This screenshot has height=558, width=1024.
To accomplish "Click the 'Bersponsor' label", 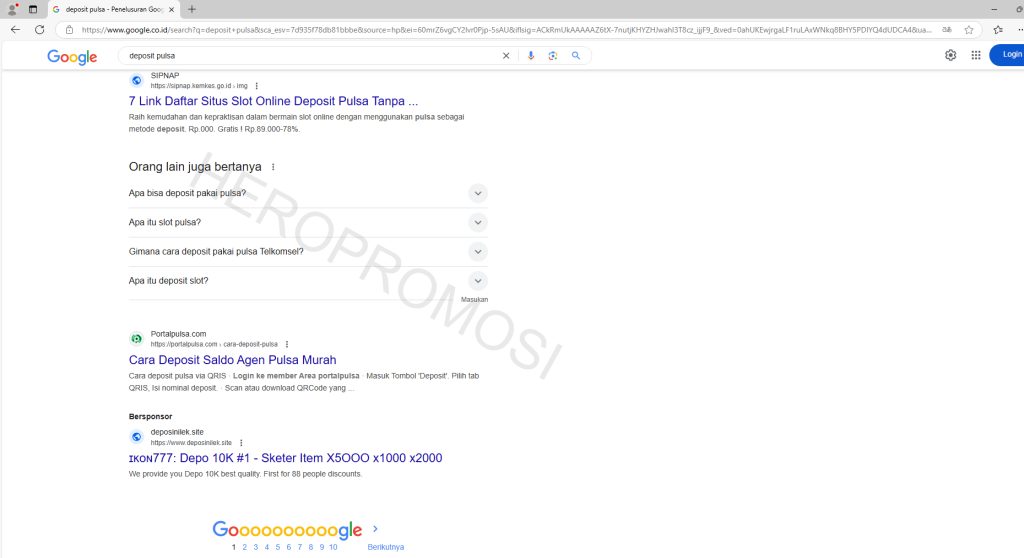I will 150,416.
